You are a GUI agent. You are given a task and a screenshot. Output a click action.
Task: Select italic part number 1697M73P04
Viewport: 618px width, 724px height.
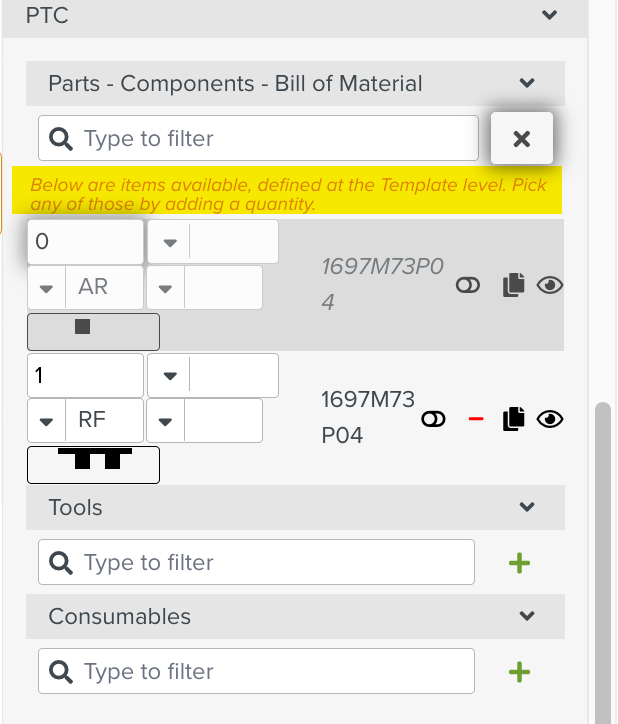point(382,284)
